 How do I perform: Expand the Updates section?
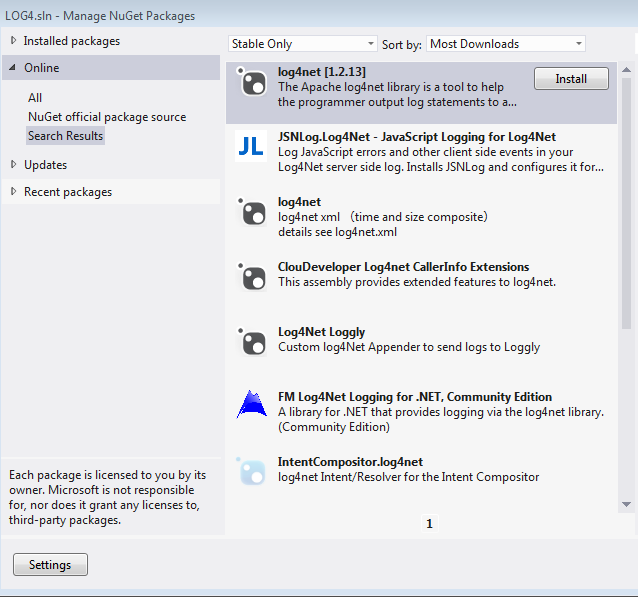coord(13,164)
